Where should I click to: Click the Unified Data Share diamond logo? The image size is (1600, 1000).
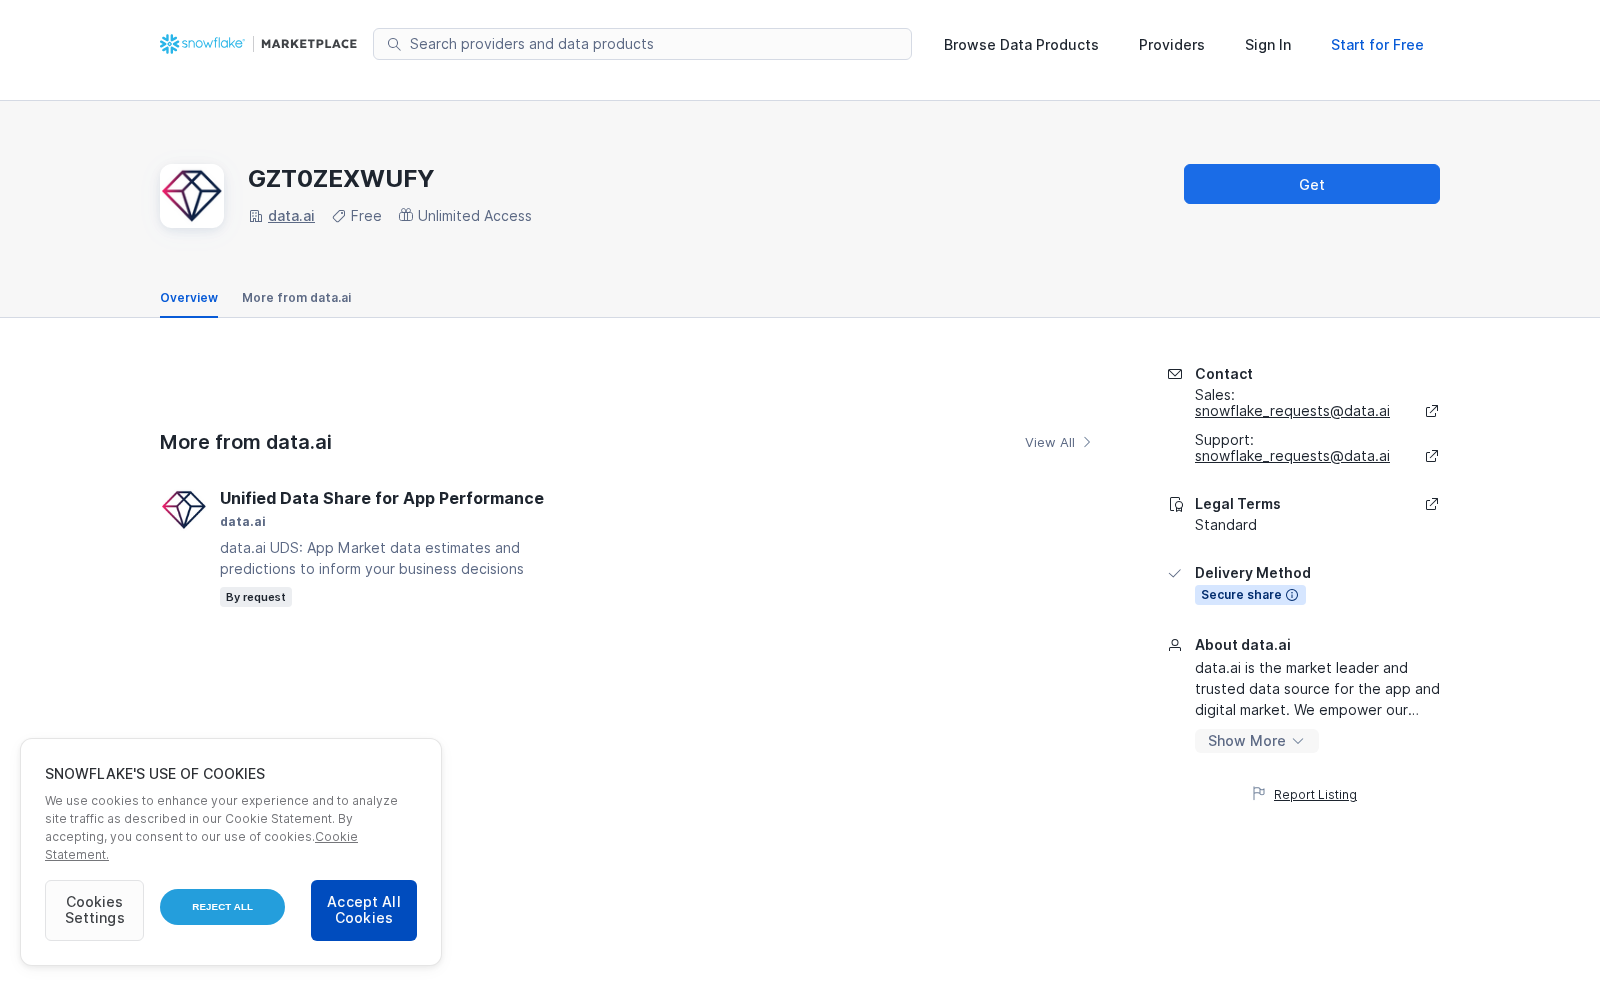(184, 510)
